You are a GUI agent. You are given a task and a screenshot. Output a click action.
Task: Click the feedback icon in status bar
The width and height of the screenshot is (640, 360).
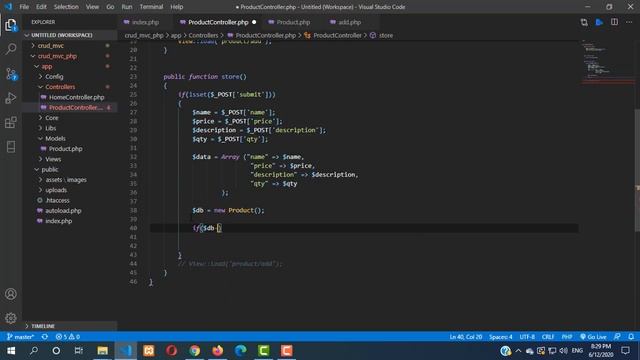tap(617, 337)
